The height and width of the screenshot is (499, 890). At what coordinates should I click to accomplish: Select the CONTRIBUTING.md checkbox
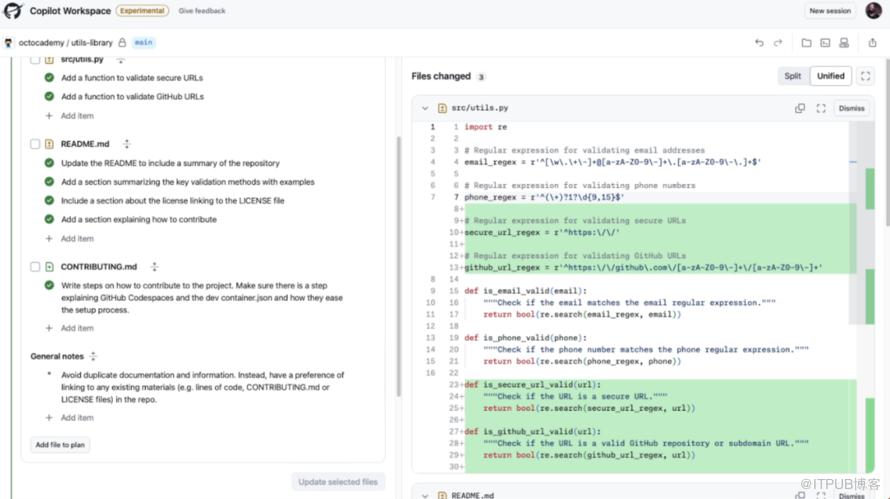coord(35,267)
